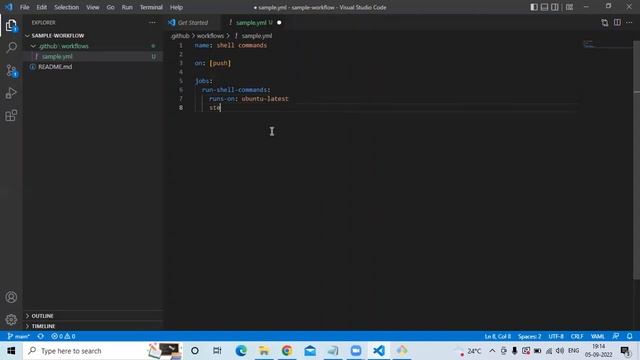640x360 pixels.
Task: Open the Run menu
Action: tap(127, 7)
